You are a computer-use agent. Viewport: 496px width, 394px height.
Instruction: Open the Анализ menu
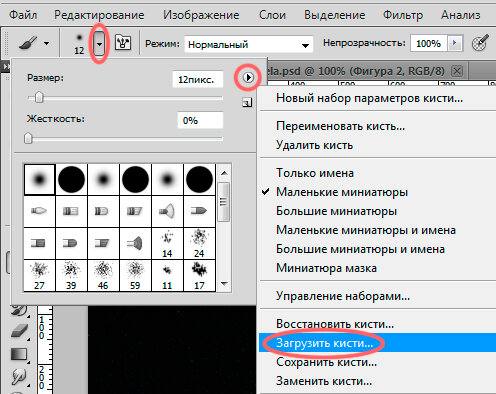pos(460,15)
